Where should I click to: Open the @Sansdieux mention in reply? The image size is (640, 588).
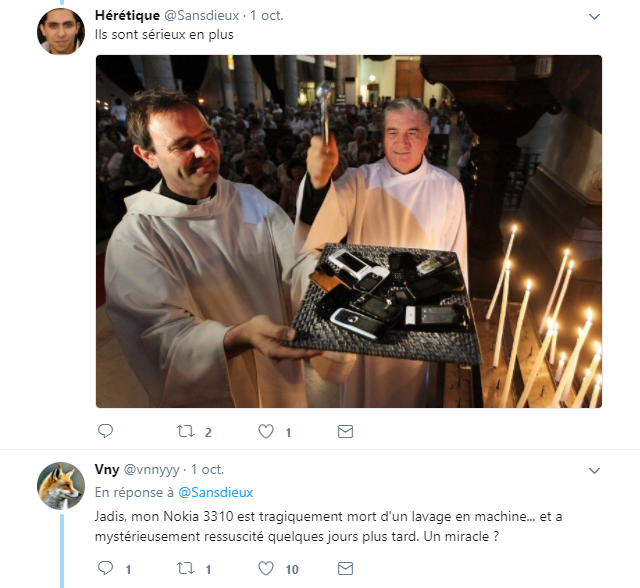click(216, 492)
